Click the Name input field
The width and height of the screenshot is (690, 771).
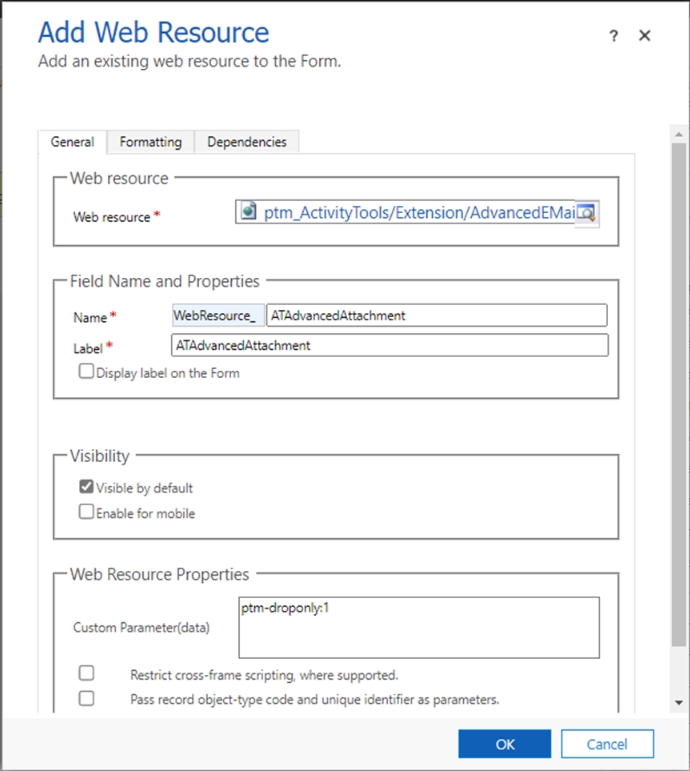click(x=437, y=315)
